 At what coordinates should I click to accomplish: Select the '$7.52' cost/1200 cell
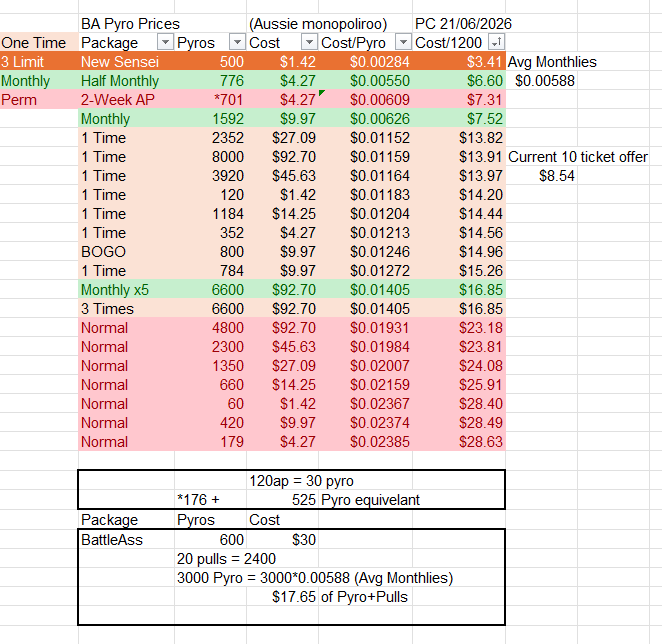click(459, 119)
